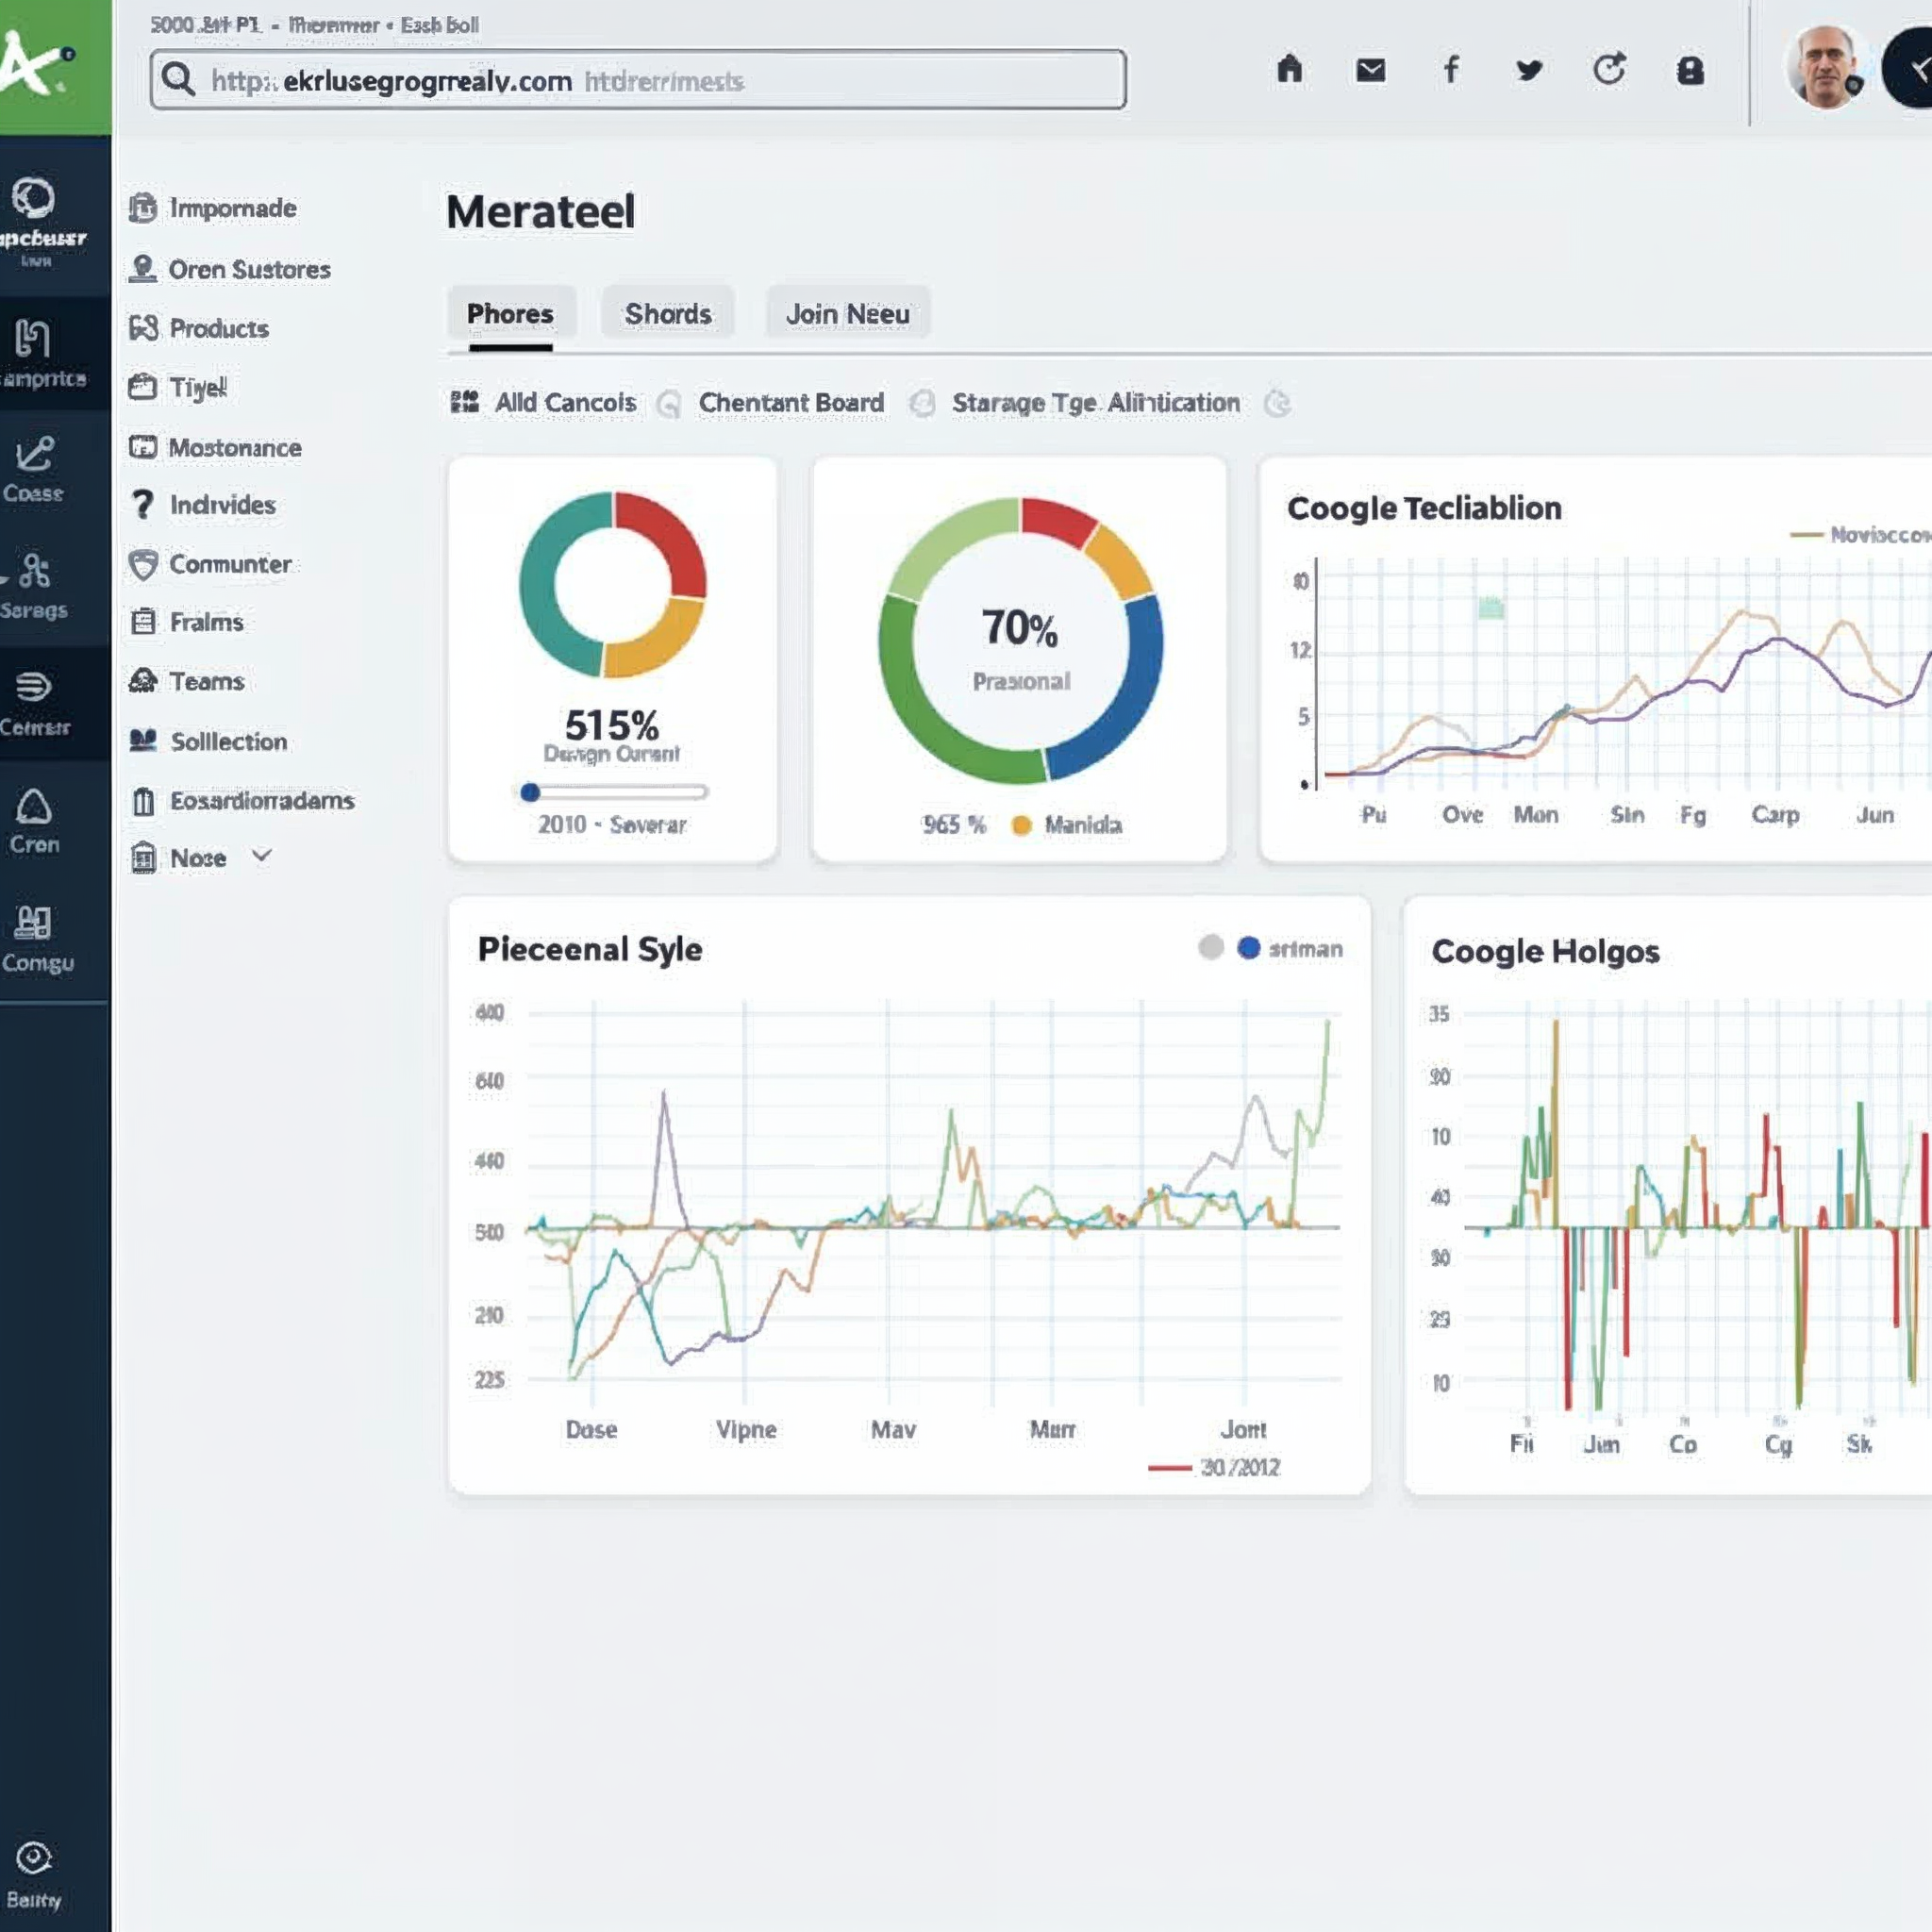Click the URL search input field
This screenshot has width=1932, height=1932.
tap(640, 80)
